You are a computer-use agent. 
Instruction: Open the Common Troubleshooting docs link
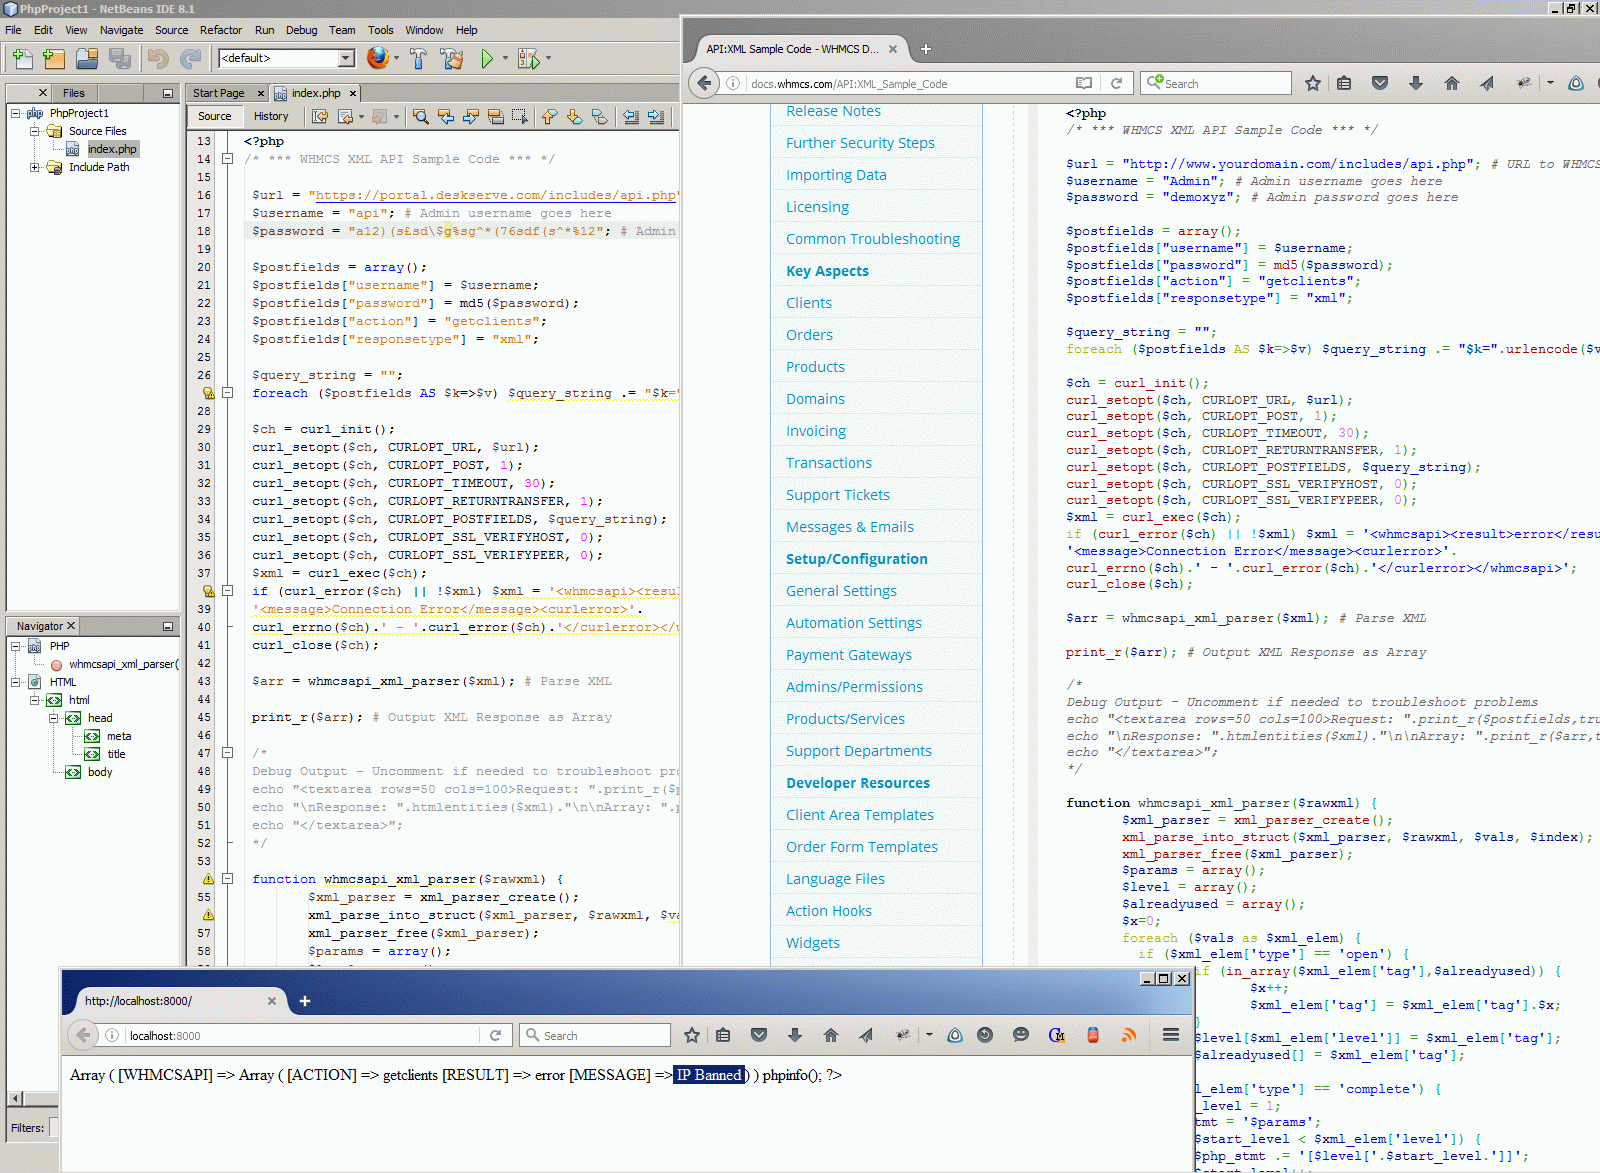coord(872,239)
